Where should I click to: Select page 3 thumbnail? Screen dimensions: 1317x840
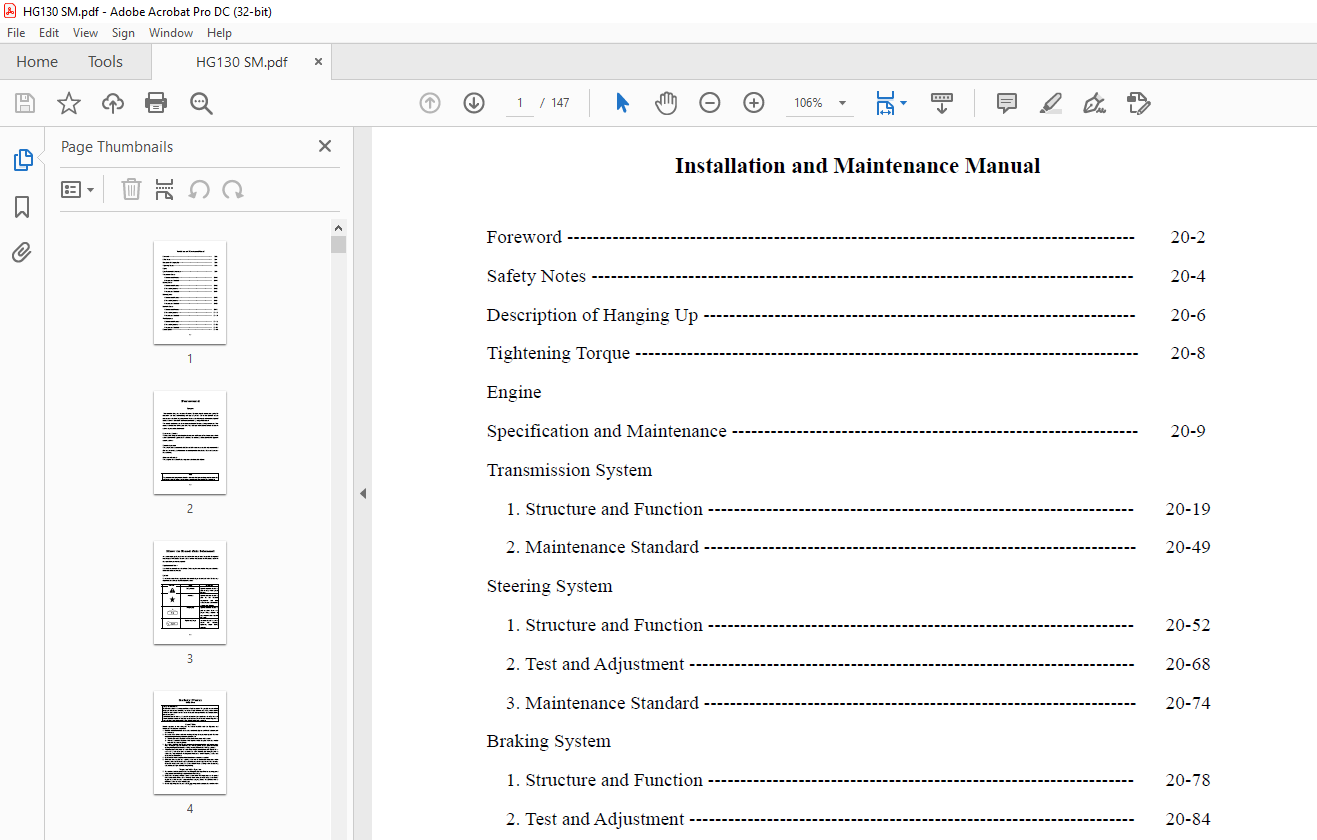(x=190, y=592)
